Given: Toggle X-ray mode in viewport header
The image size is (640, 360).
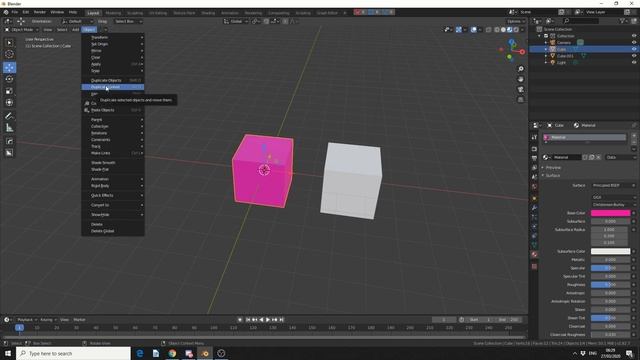Looking at the screenshot, I should pos(489,30).
